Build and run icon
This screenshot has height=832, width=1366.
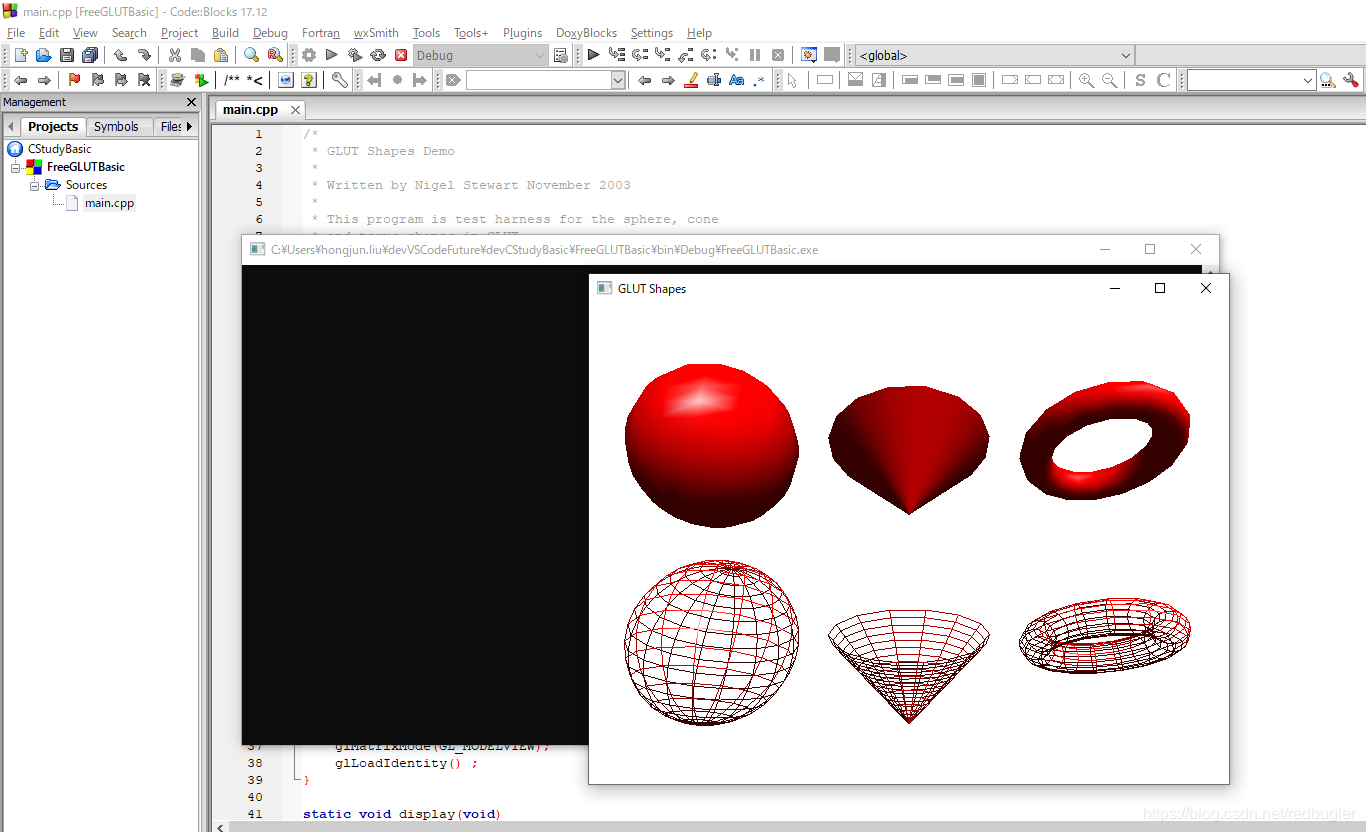355,56
